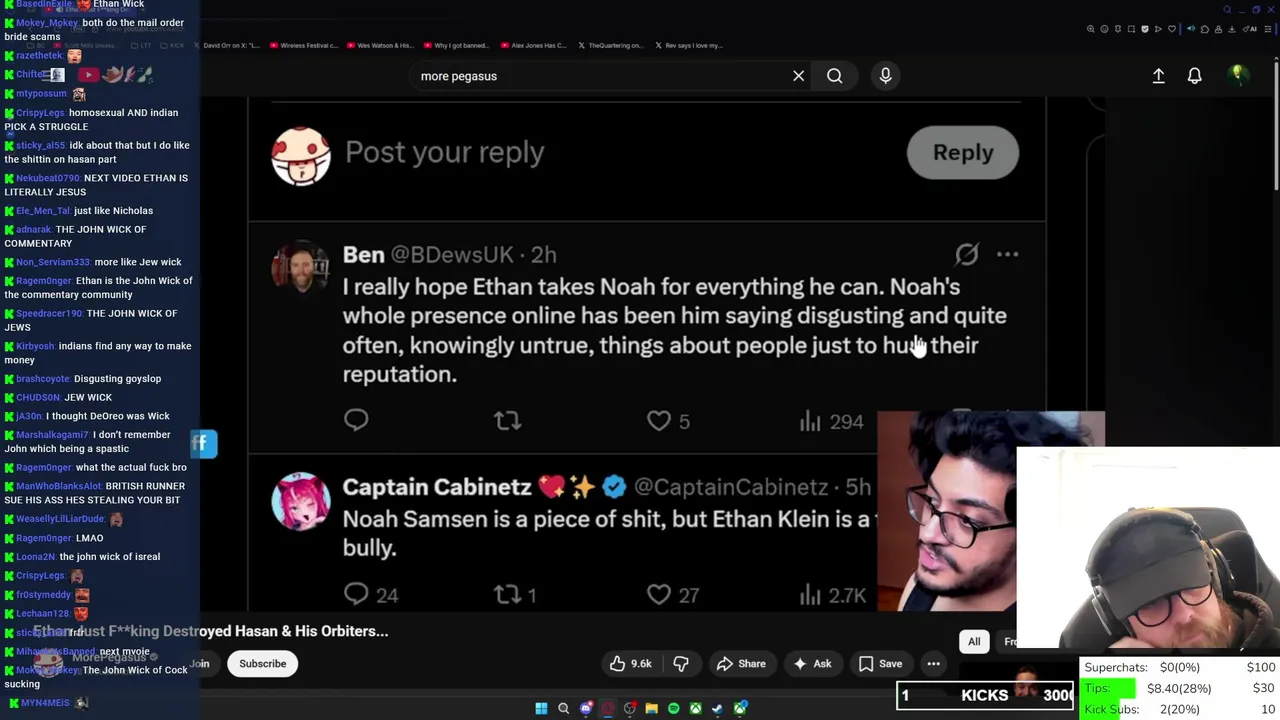Click in the 'more pegasus' search field
The image size is (1280, 720).
click(x=600, y=76)
